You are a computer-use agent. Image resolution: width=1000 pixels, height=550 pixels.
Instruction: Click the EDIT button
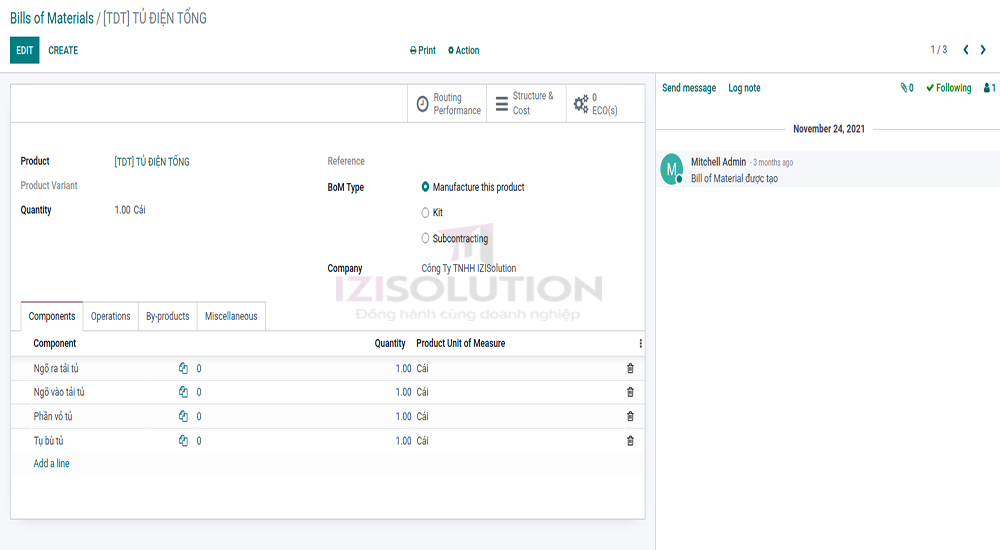point(25,50)
